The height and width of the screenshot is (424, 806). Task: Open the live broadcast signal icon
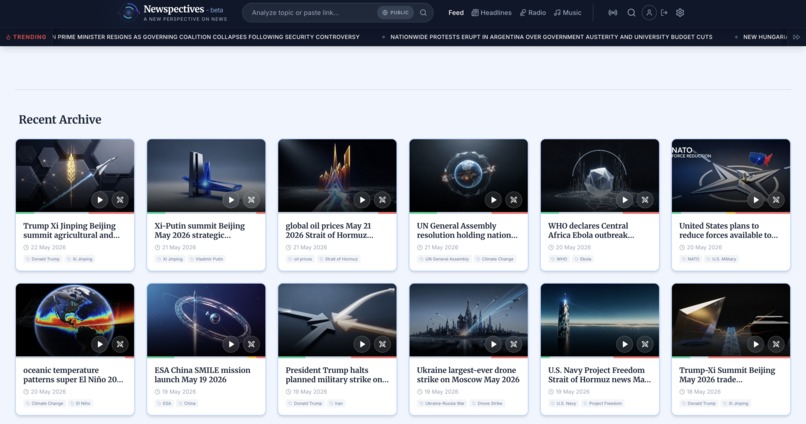tap(613, 13)
